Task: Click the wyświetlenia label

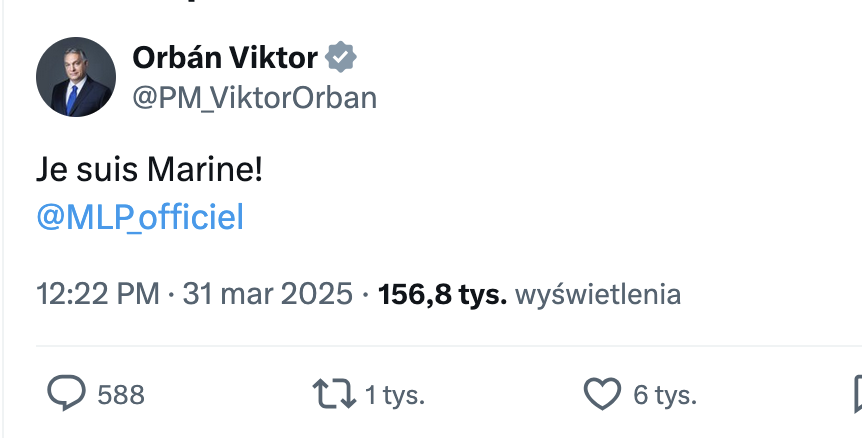Action: pos(597,295)
